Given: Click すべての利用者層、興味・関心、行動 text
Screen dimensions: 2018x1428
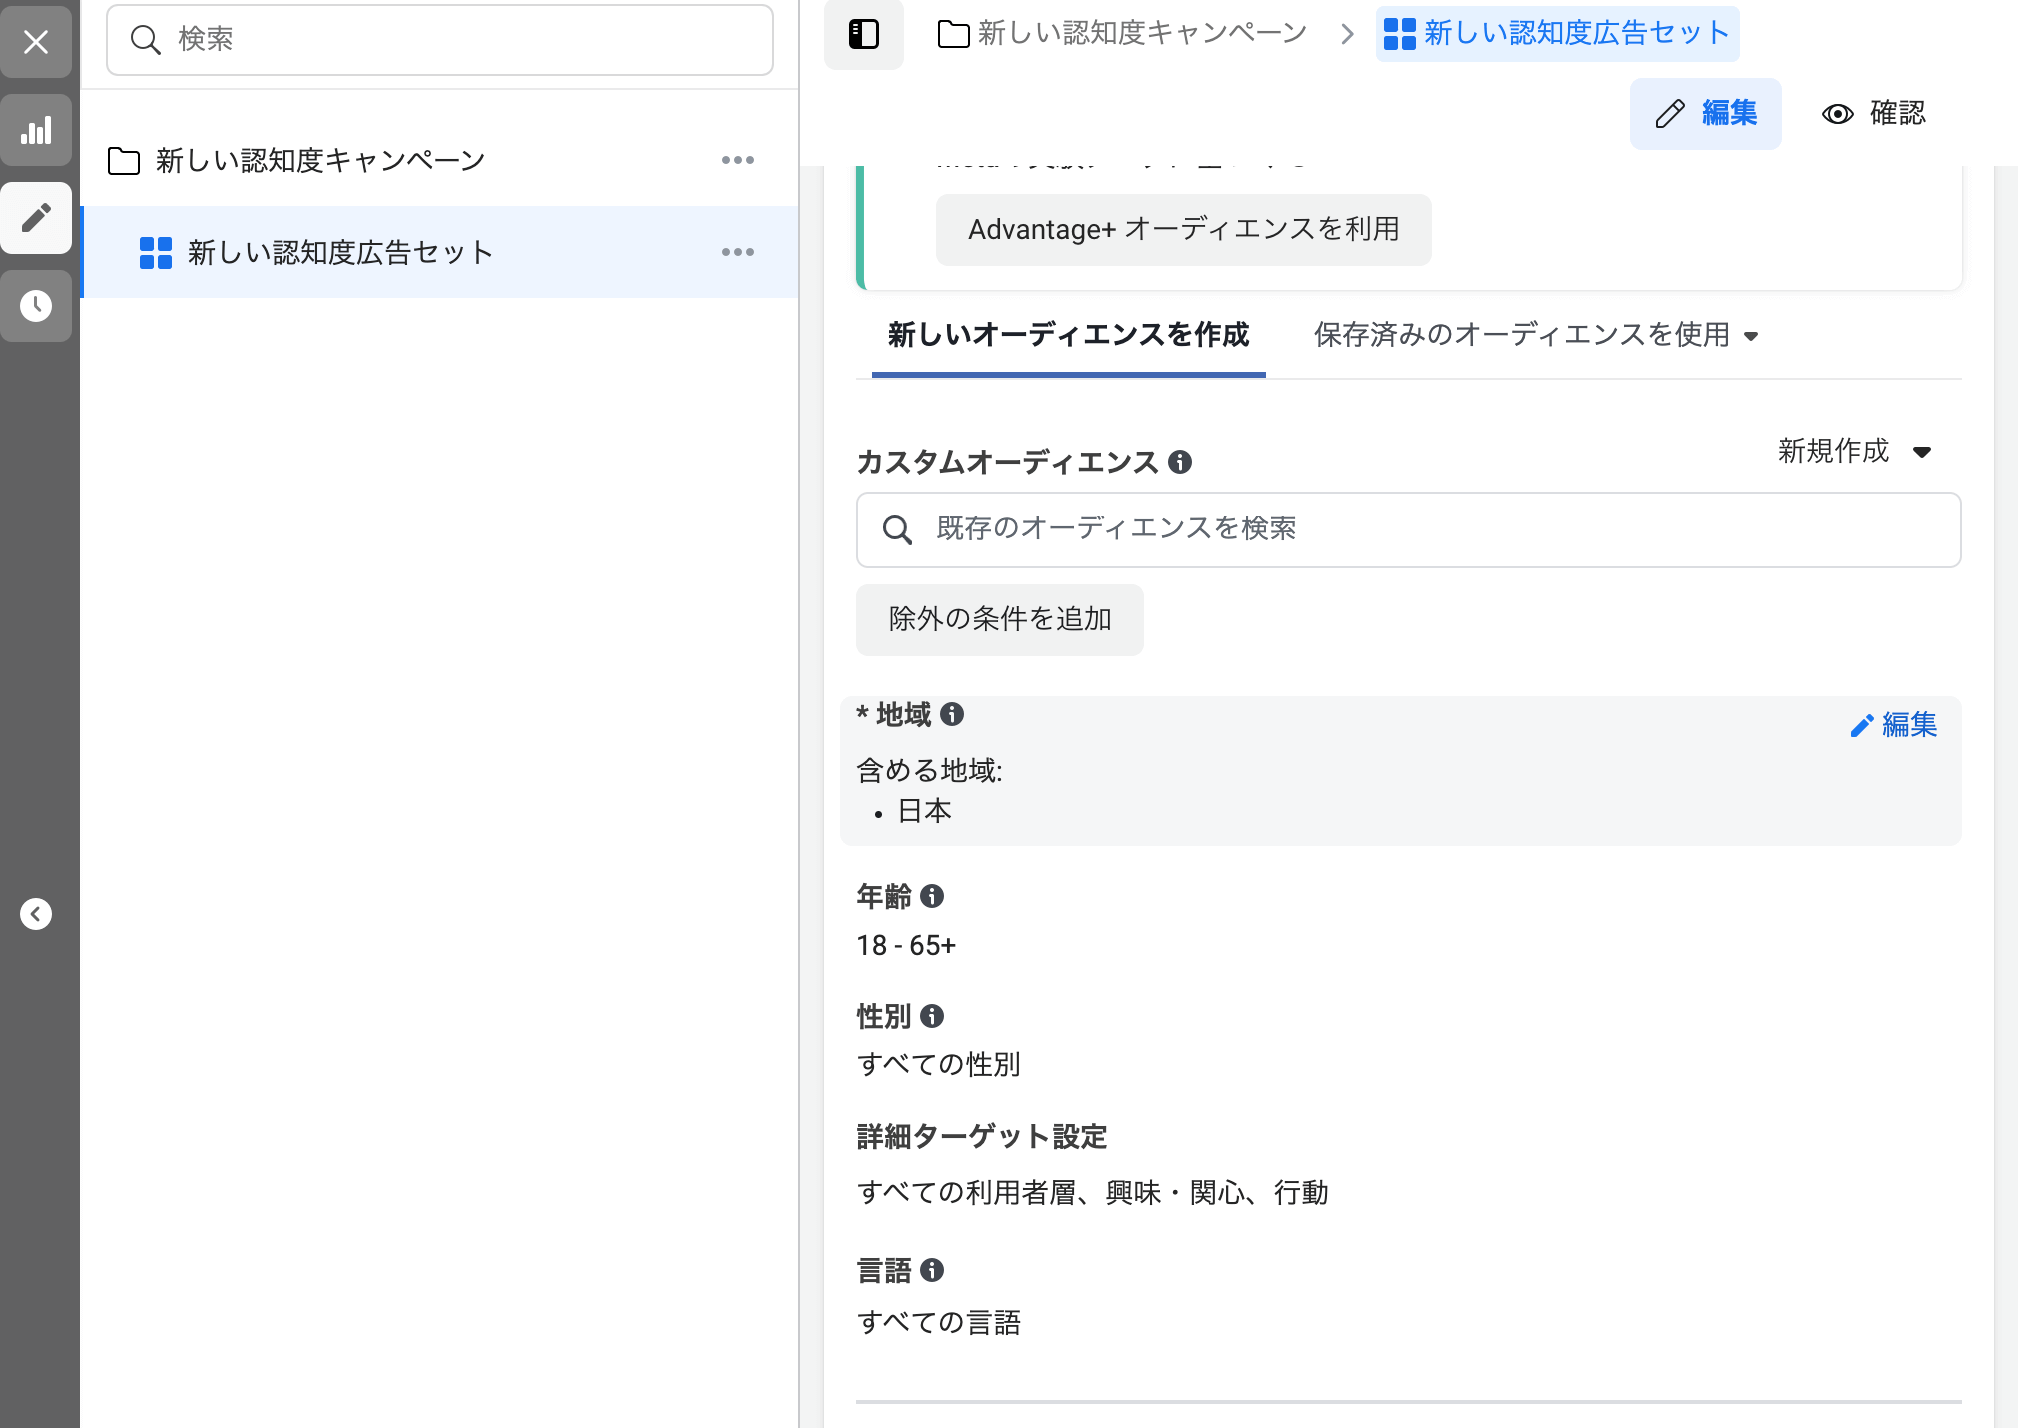Looking at the screenshot, I should tap(1093, 1193).
